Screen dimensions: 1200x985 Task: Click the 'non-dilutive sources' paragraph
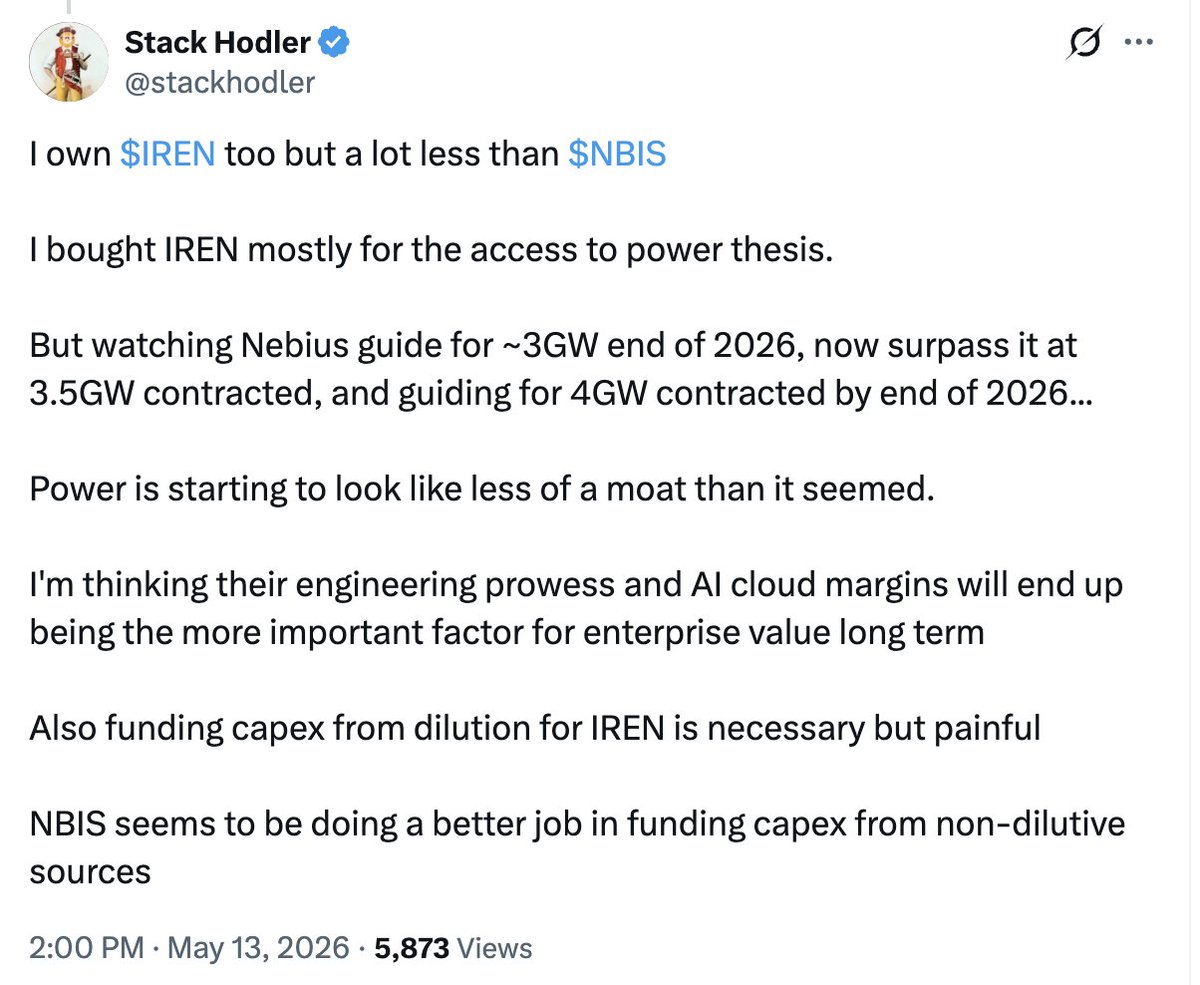[x=577, y=846]
